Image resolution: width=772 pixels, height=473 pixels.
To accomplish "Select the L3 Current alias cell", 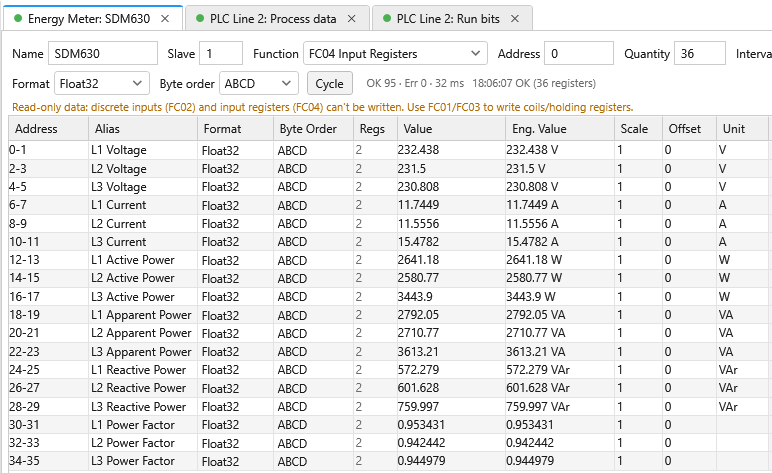I will 143,242.
